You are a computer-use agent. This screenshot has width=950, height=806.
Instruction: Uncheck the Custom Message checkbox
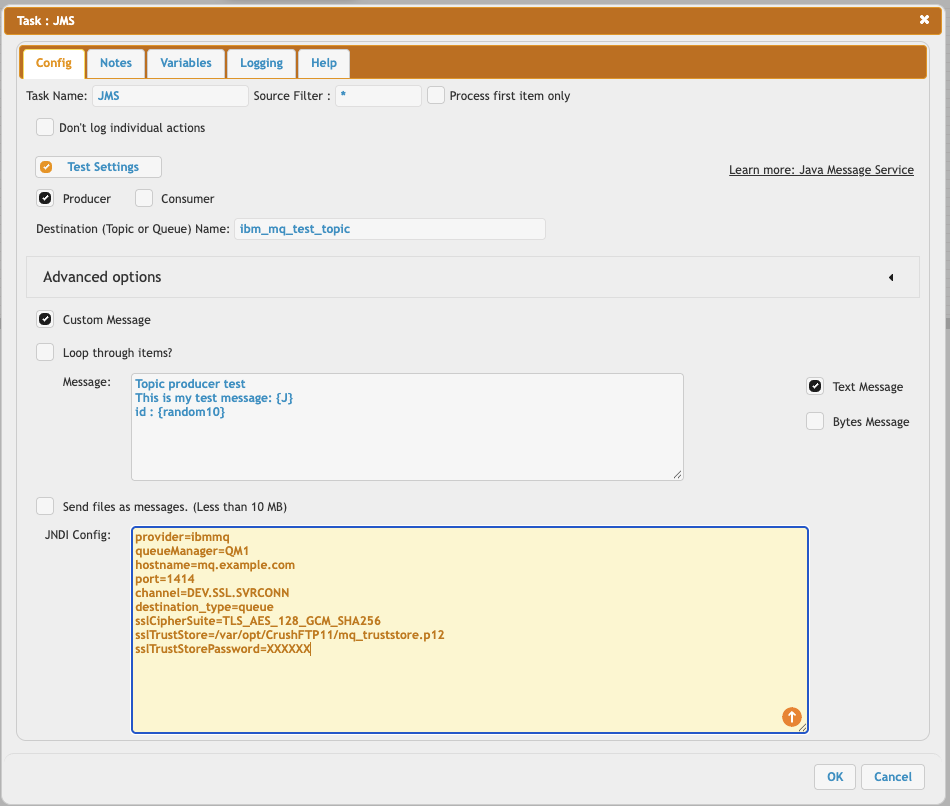pyautogui.click(x=45, y=319)
